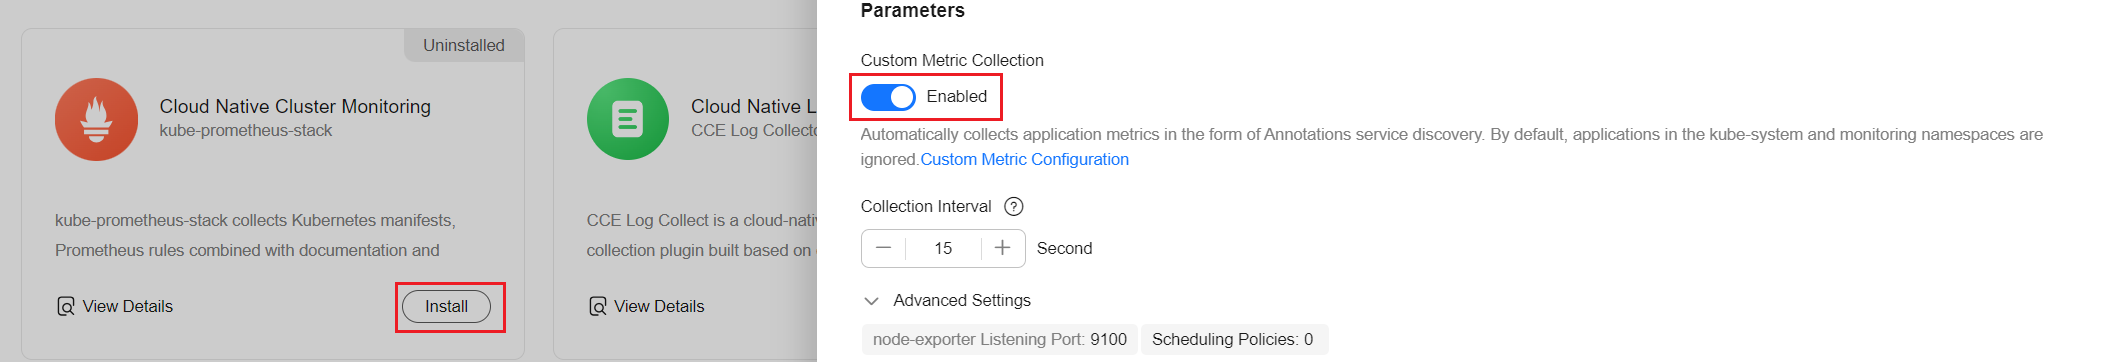
Task: View Details of CCE Log Collect plugin
Action: coord(659,306)
